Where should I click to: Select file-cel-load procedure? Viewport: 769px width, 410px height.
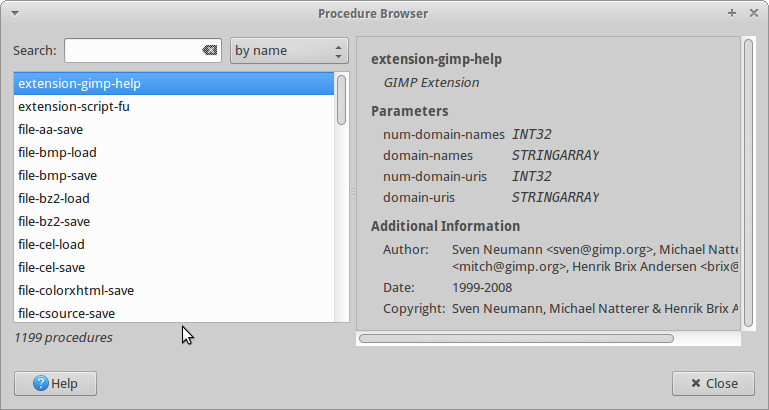click(174, 244)
